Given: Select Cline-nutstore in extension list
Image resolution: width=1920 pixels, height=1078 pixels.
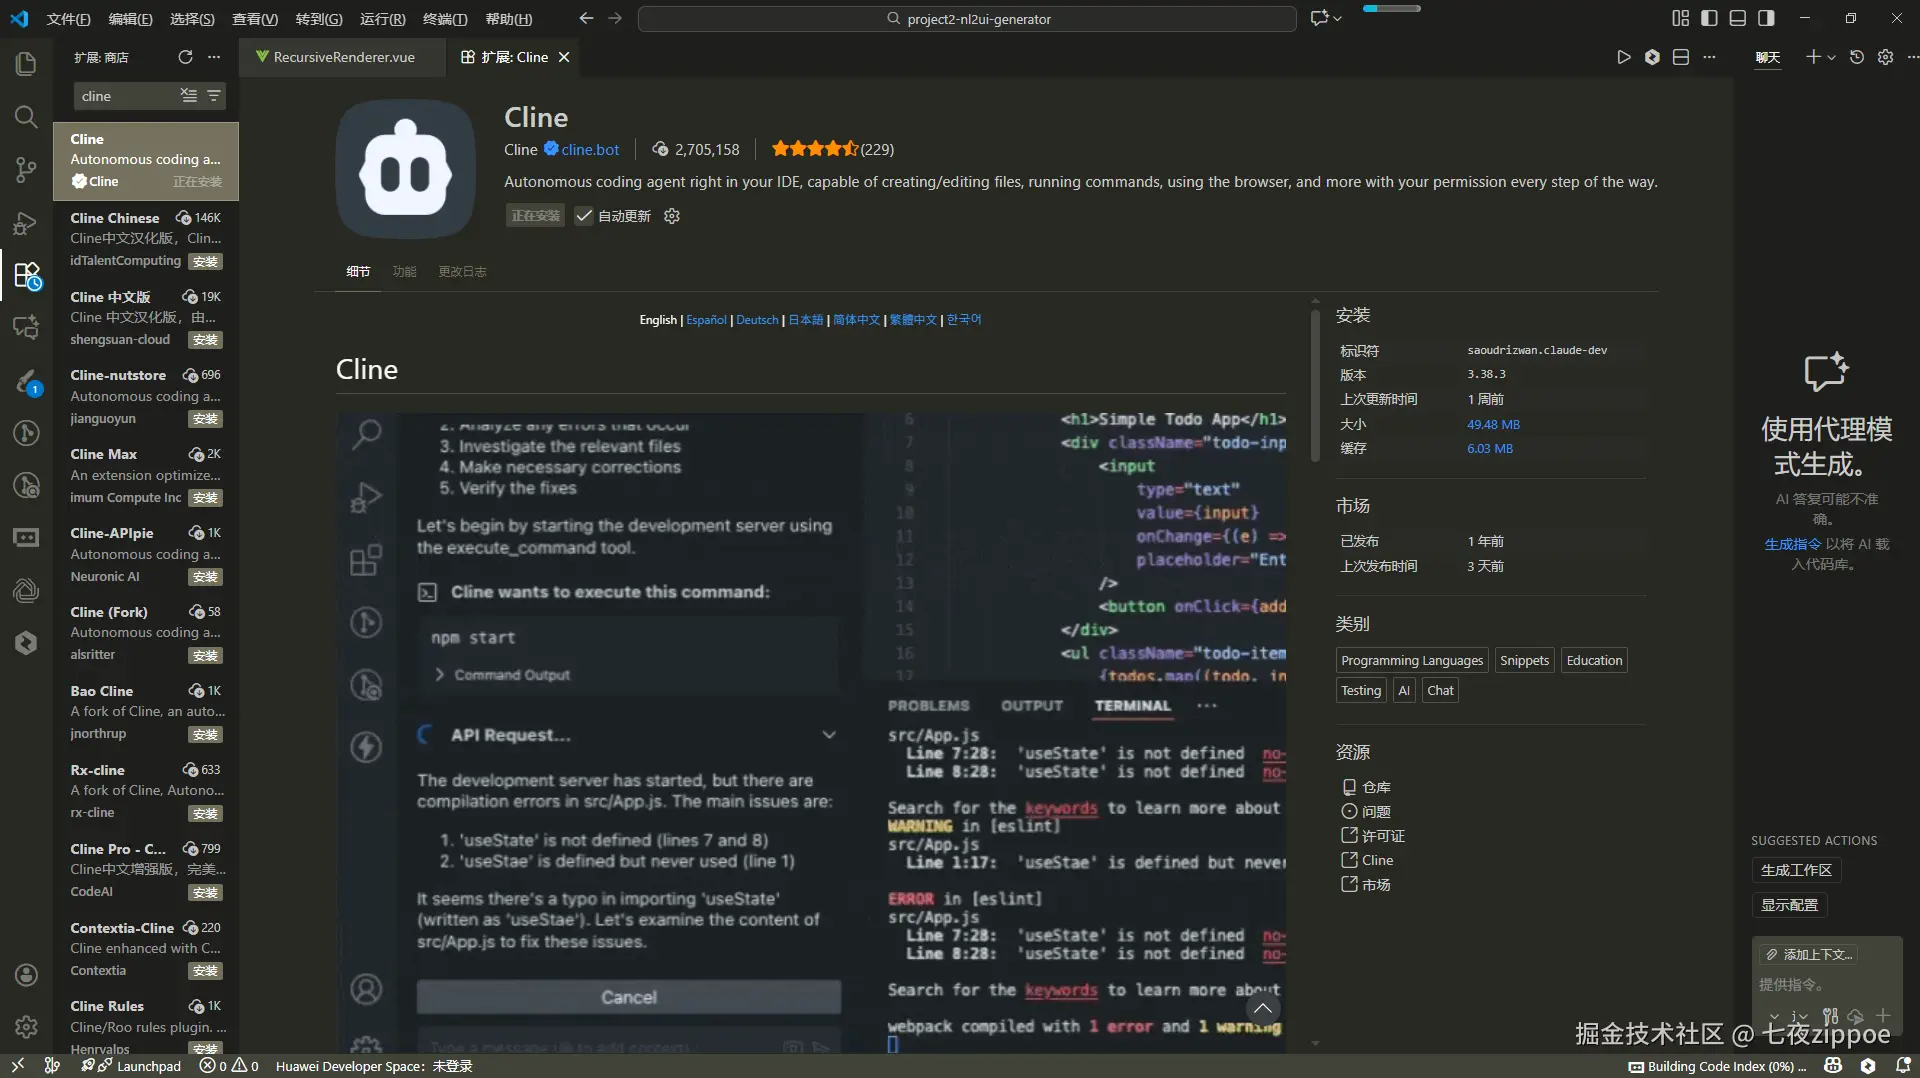Looking at the screenshot, I should 146,398.
